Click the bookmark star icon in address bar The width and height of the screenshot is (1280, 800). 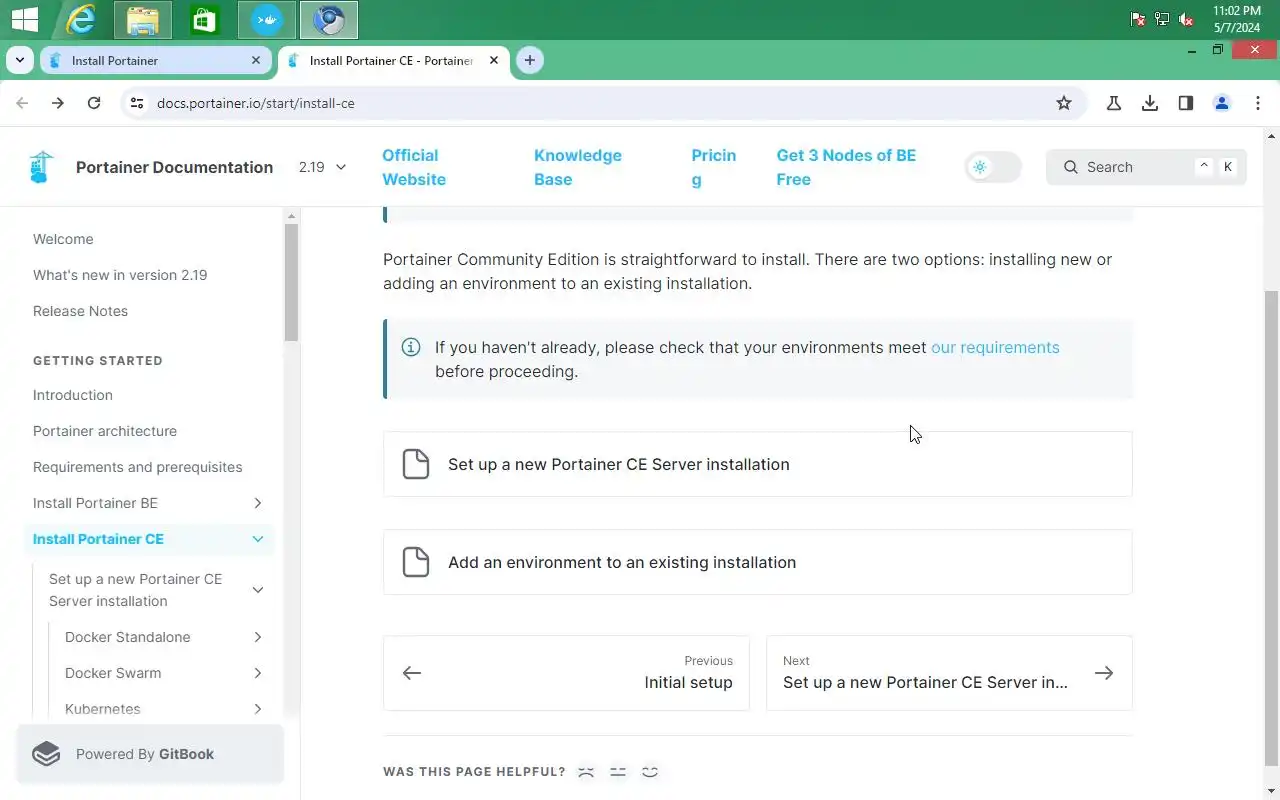pyautogui.click(x=1064, y=103)
